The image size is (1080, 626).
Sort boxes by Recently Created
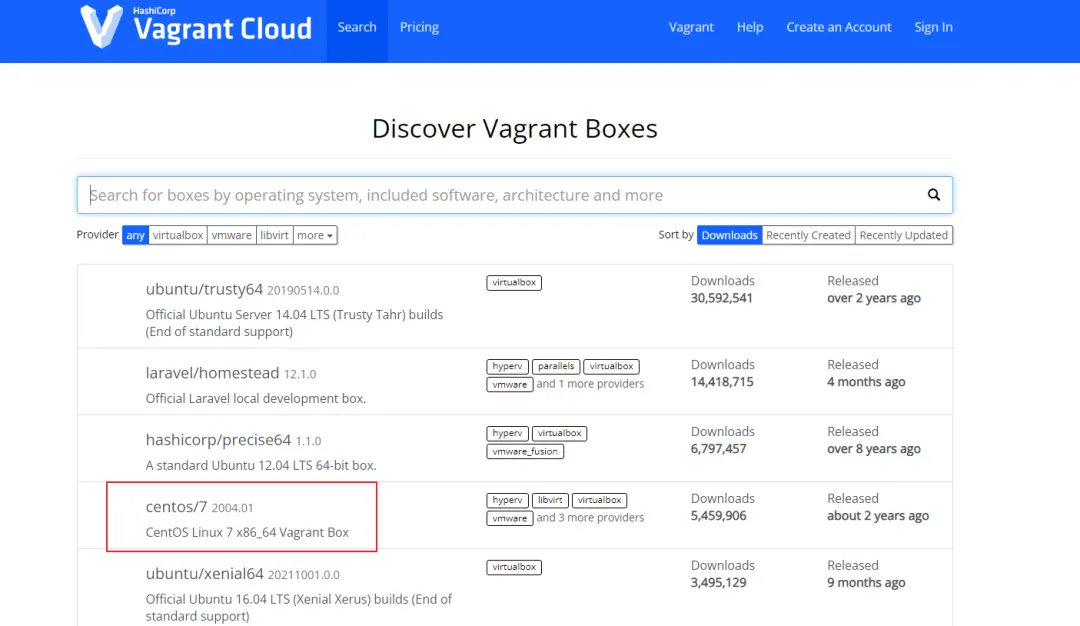[808, 235]
